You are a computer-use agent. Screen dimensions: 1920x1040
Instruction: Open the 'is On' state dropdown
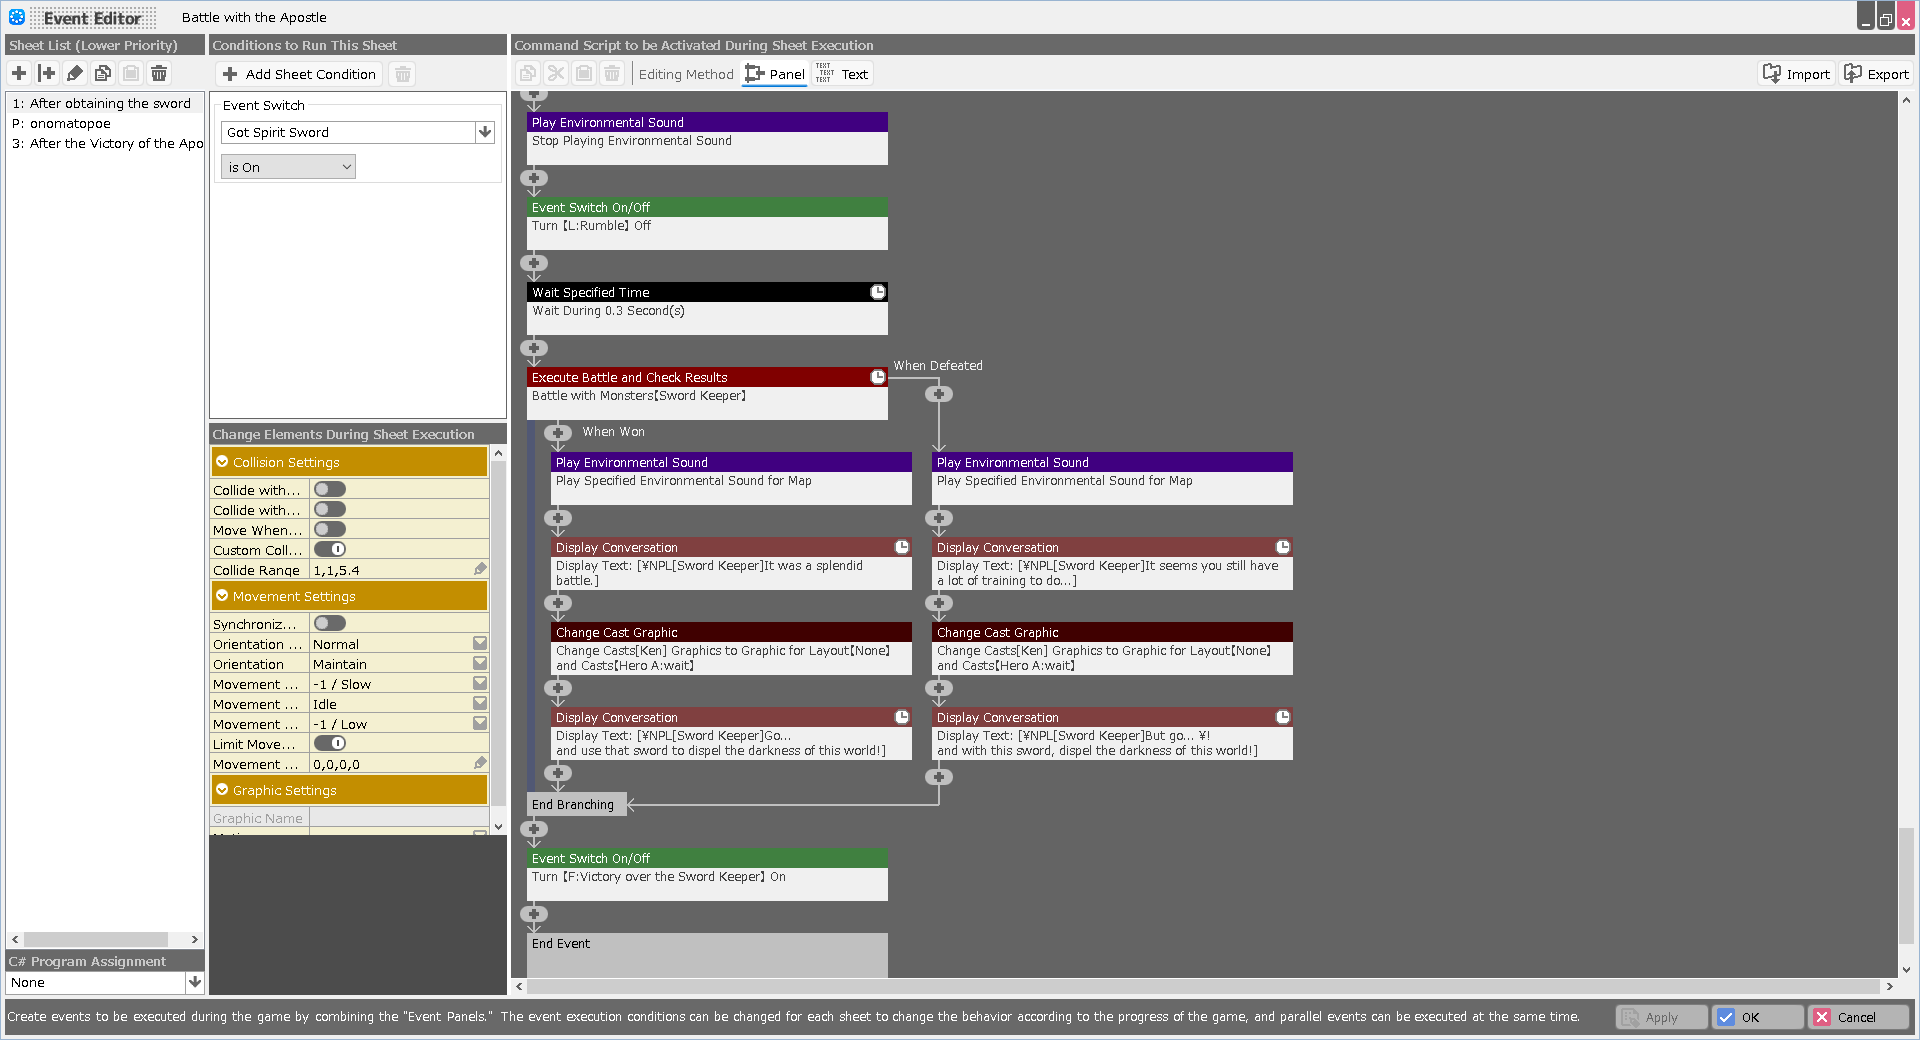288,167
